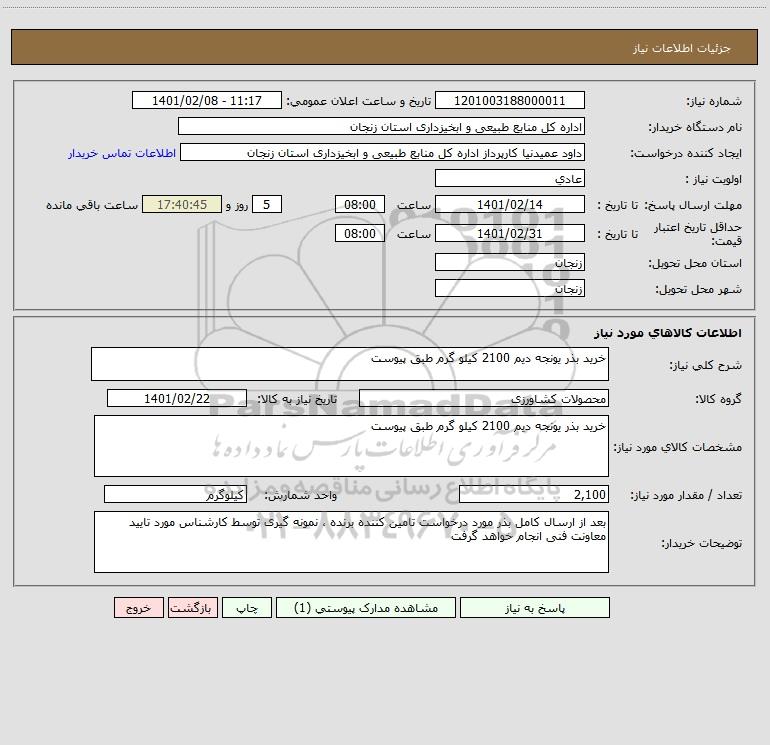
Task: Click the خروج exit button
Action: [x=138, y=607]
